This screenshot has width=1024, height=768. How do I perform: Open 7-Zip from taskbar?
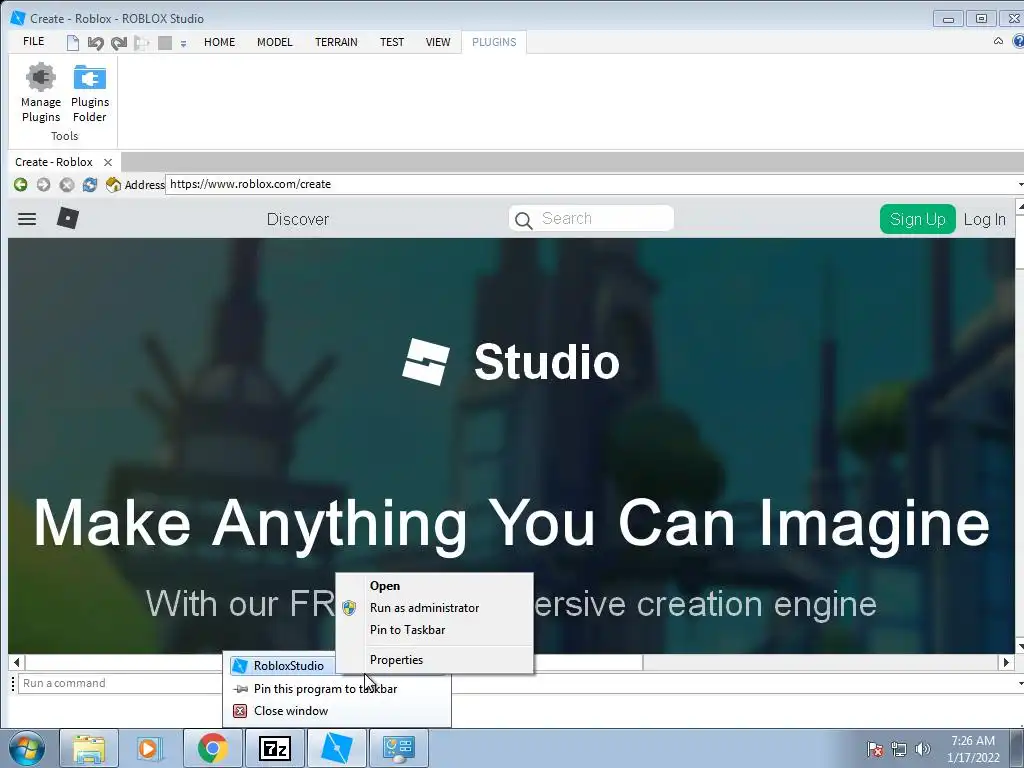[x=274, y=748]
